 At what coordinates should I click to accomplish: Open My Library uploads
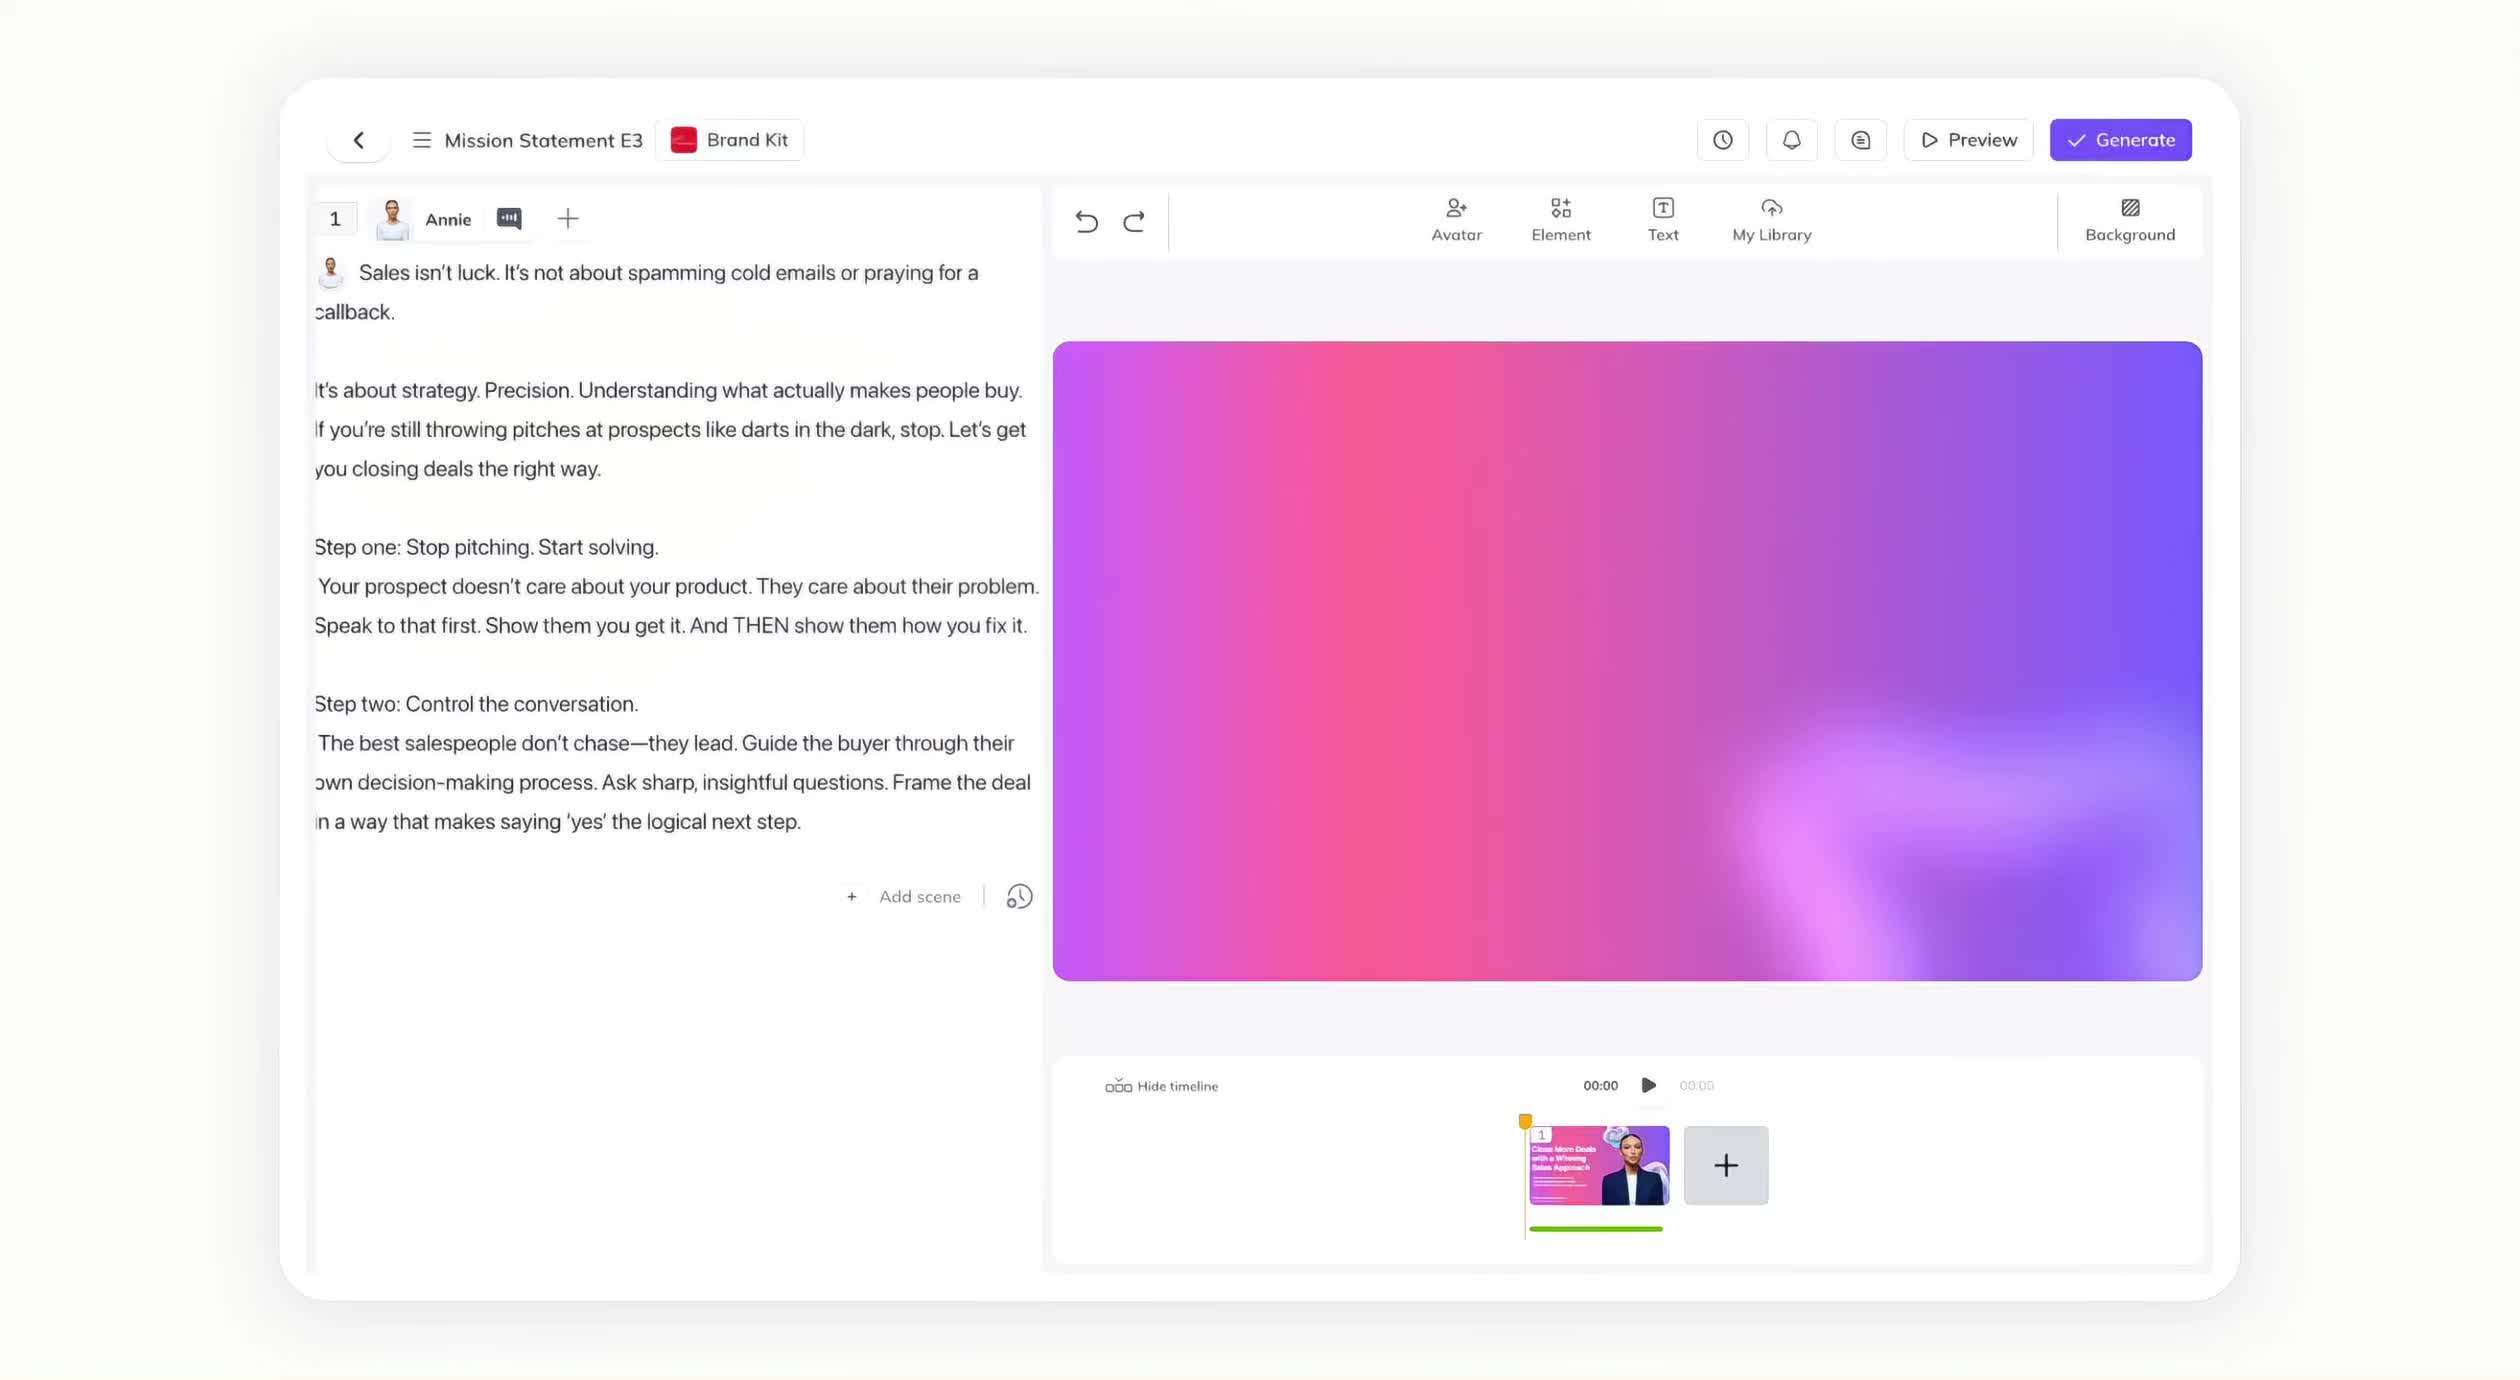(1771, 219)
